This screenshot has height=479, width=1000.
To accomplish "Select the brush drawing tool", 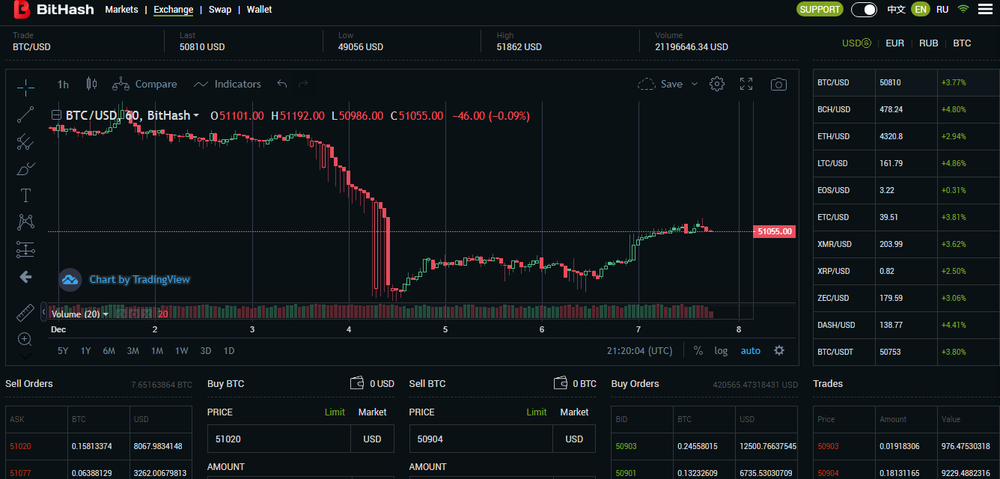I will coord(26,169).
